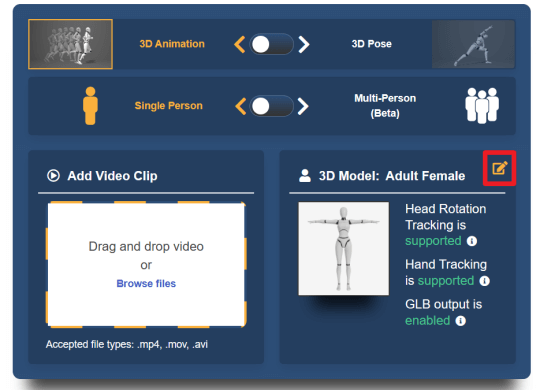The width and height of the screenshot is (540, 390).
Task: Toggle the 3D Animation / 3D Pose switch
Action: click(271, 44)
